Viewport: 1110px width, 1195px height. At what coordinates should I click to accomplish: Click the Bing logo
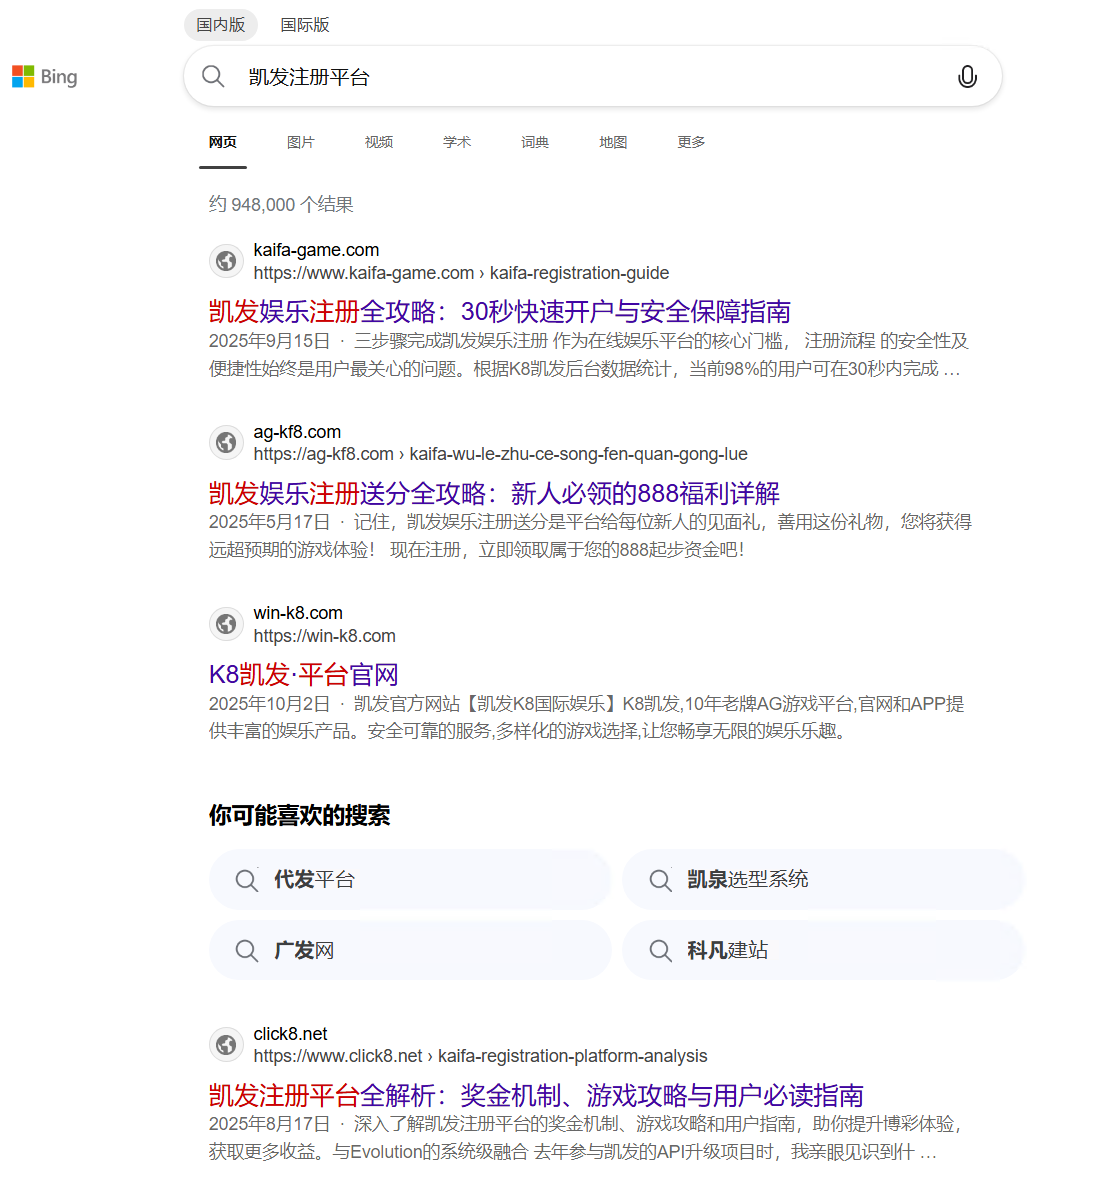click(44, 77)
